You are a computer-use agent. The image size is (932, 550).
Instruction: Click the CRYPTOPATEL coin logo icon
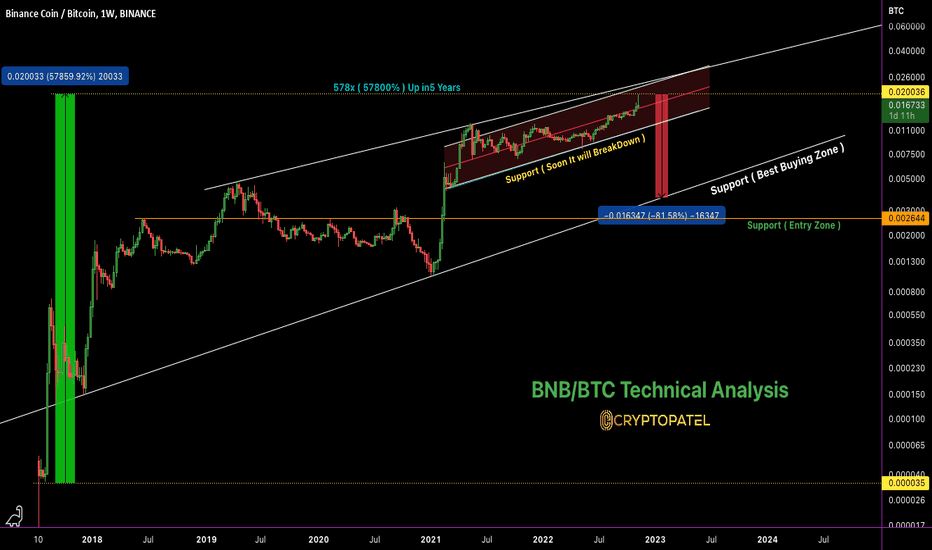click(x=606, y=420)
